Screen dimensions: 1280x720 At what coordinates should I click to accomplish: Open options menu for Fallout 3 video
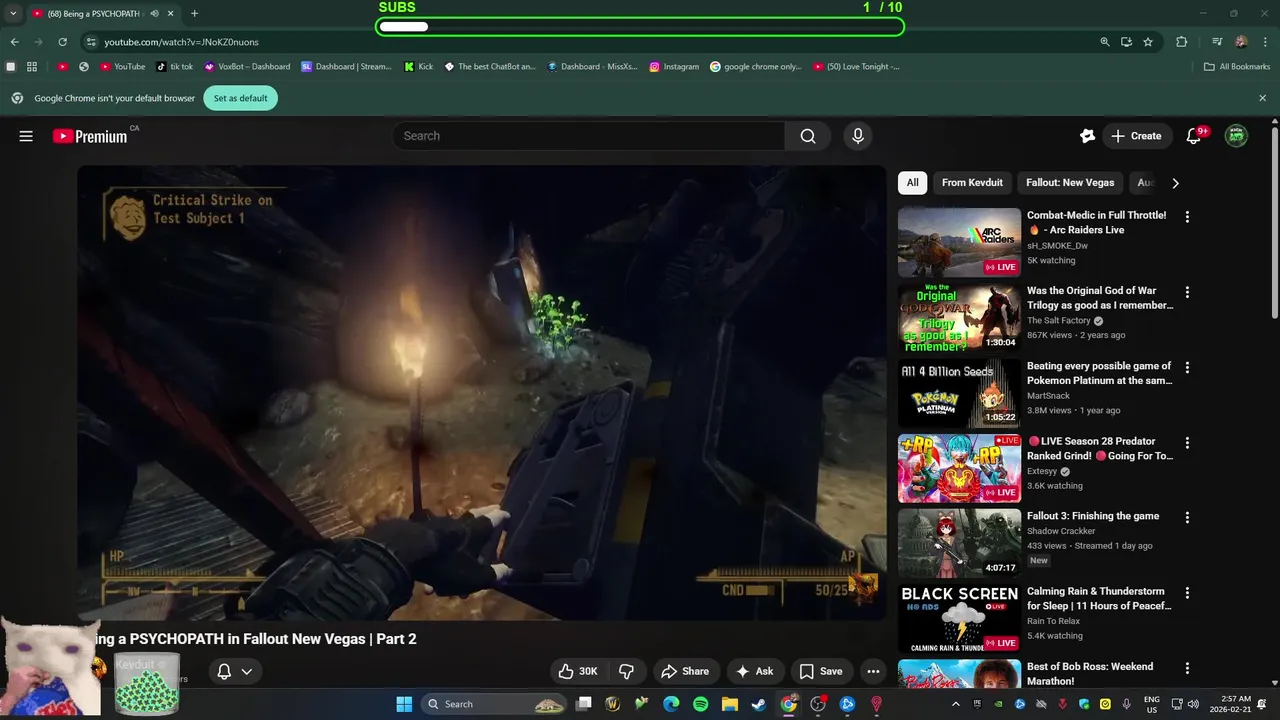click(1187, 518)
